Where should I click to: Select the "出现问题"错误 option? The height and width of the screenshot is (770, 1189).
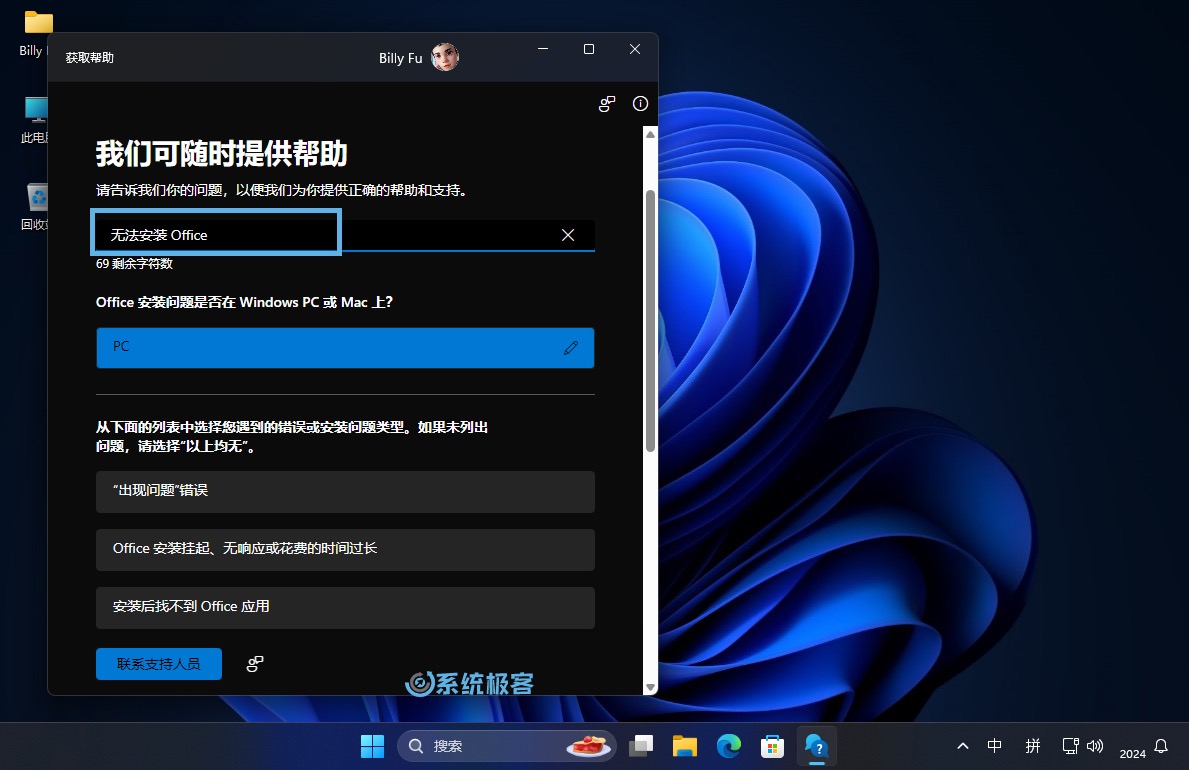click(x=345, y=492)
